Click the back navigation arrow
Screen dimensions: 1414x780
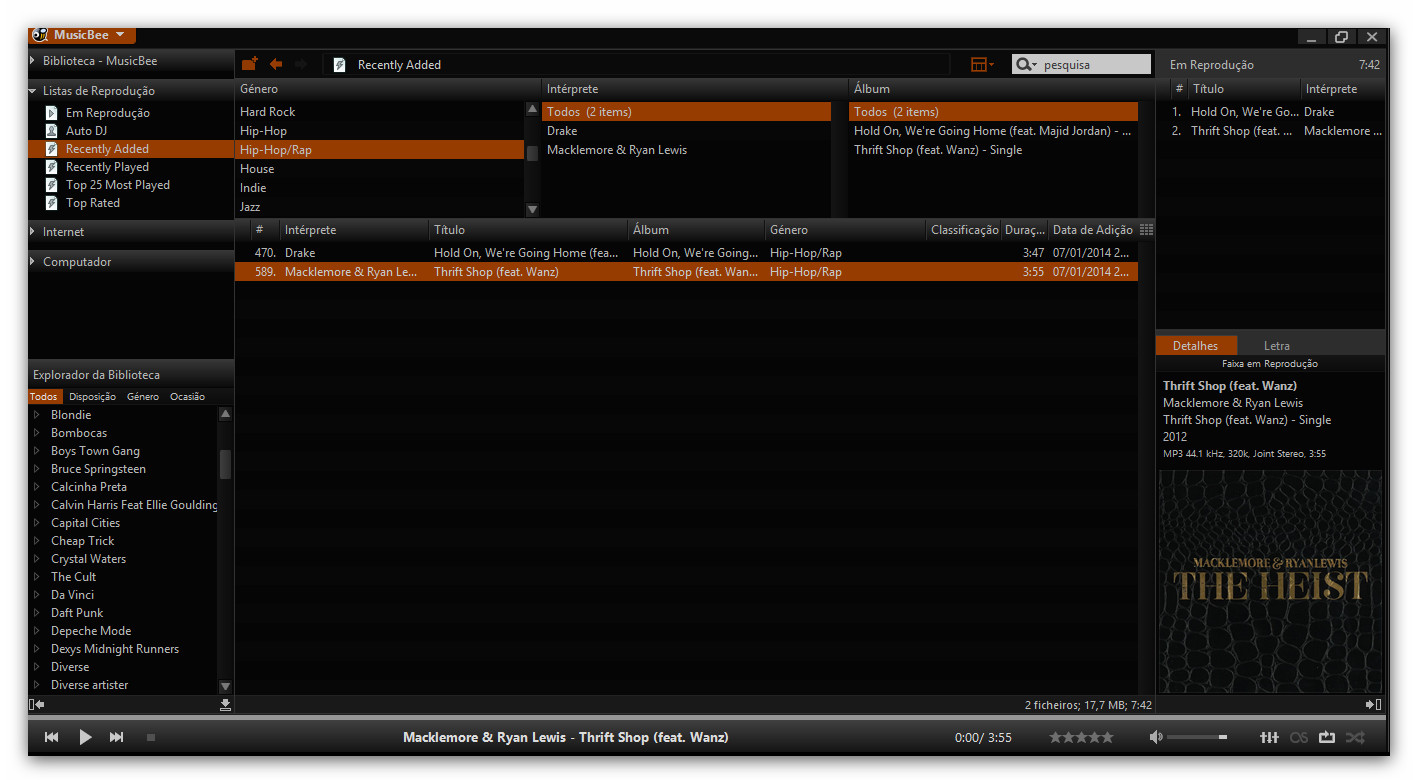275,63
